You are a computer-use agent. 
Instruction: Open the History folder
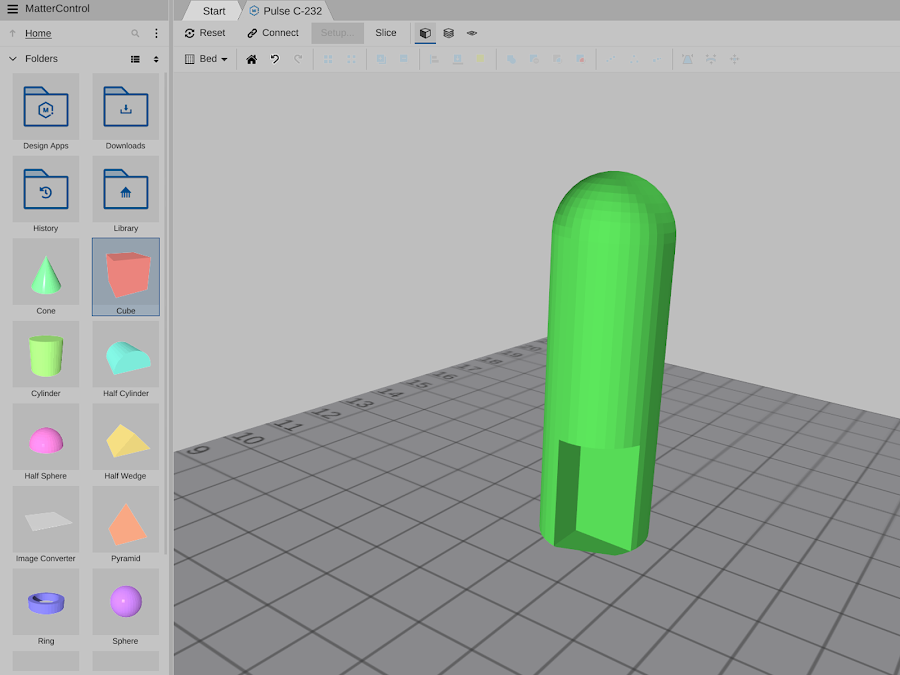point(46,195)
